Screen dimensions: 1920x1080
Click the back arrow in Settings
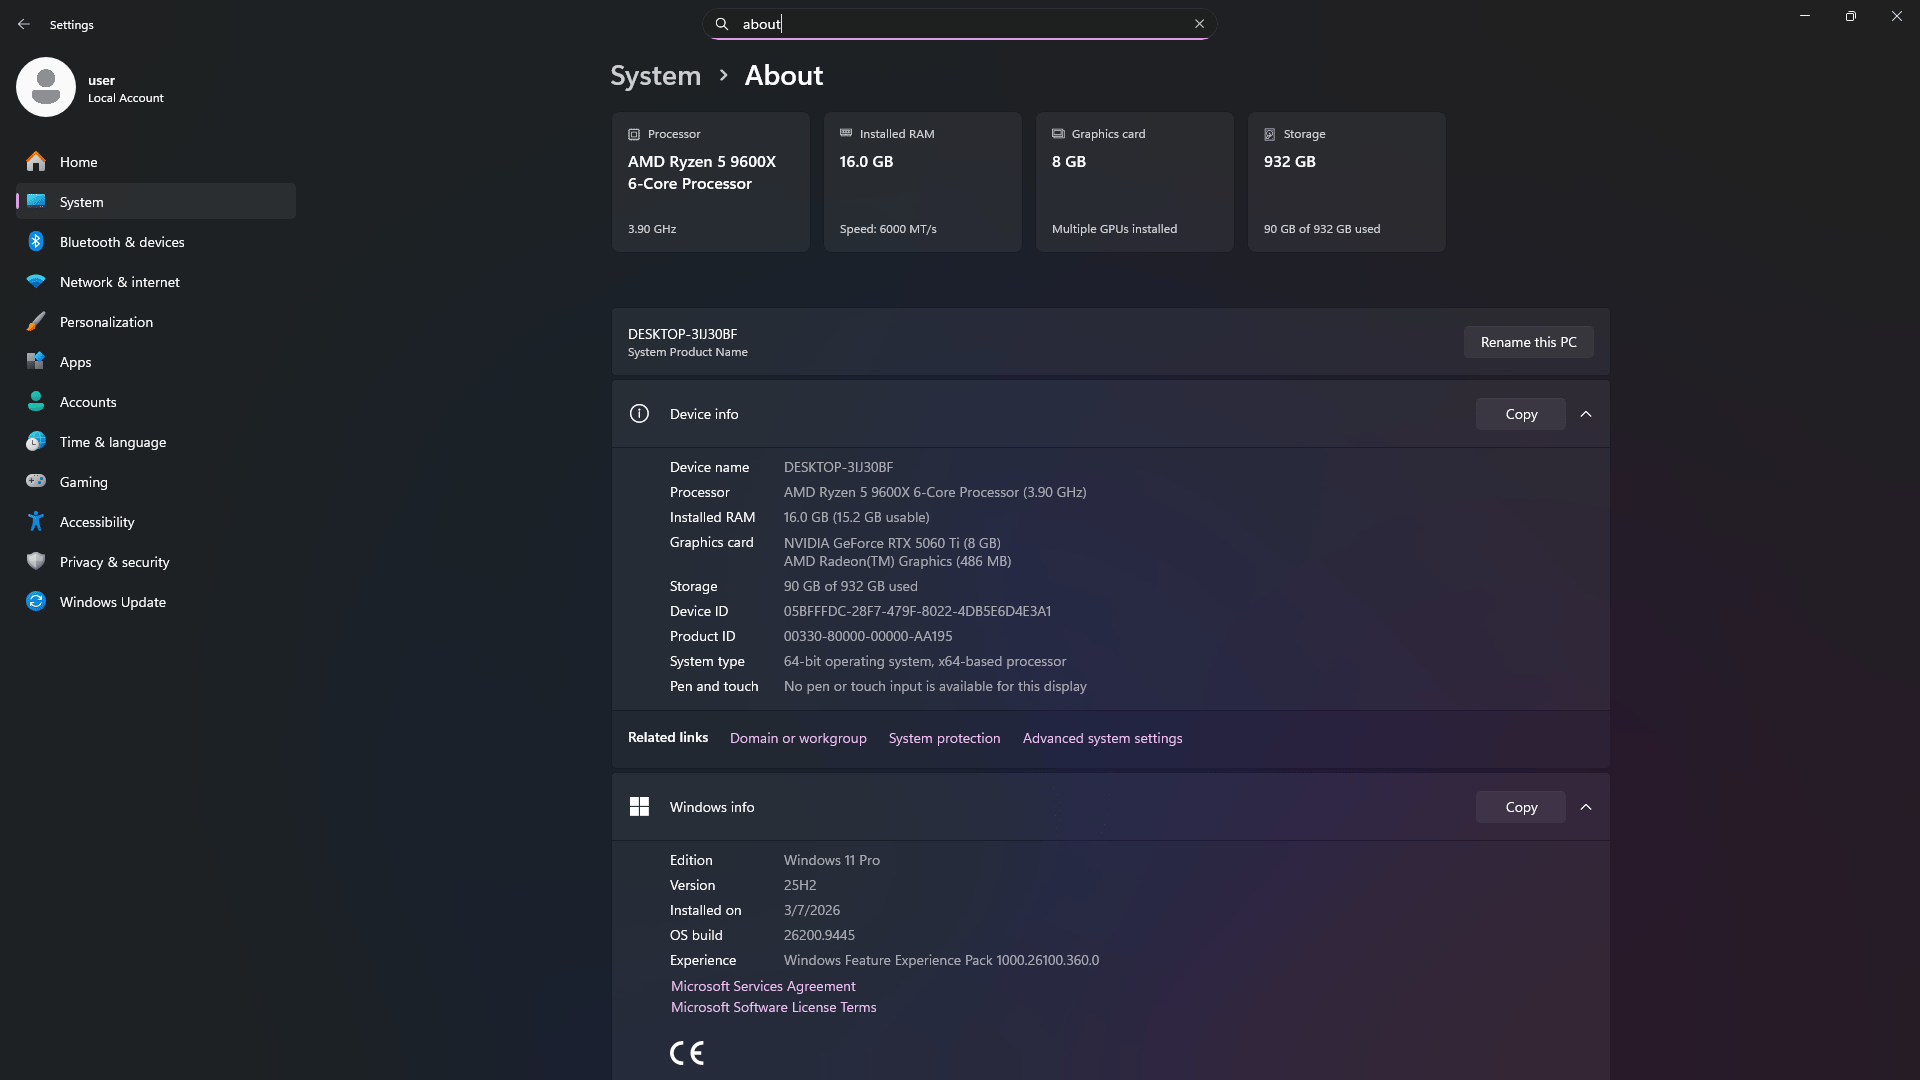[24, 24]
